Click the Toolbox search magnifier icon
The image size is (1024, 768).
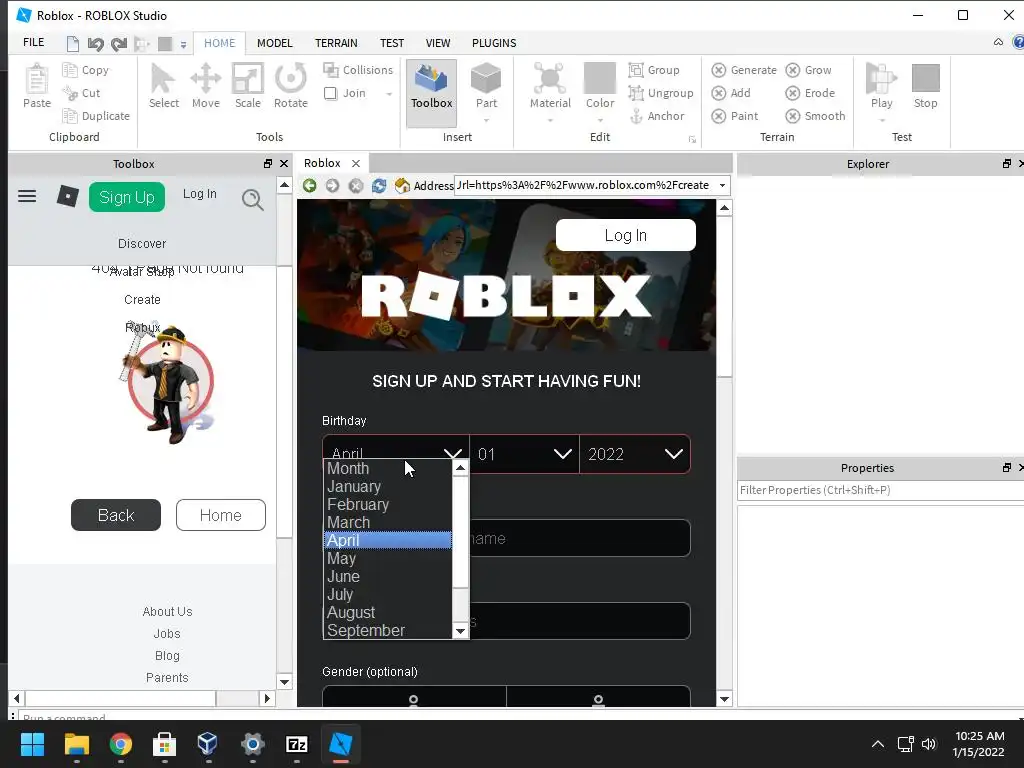click(x=253, y=199)
